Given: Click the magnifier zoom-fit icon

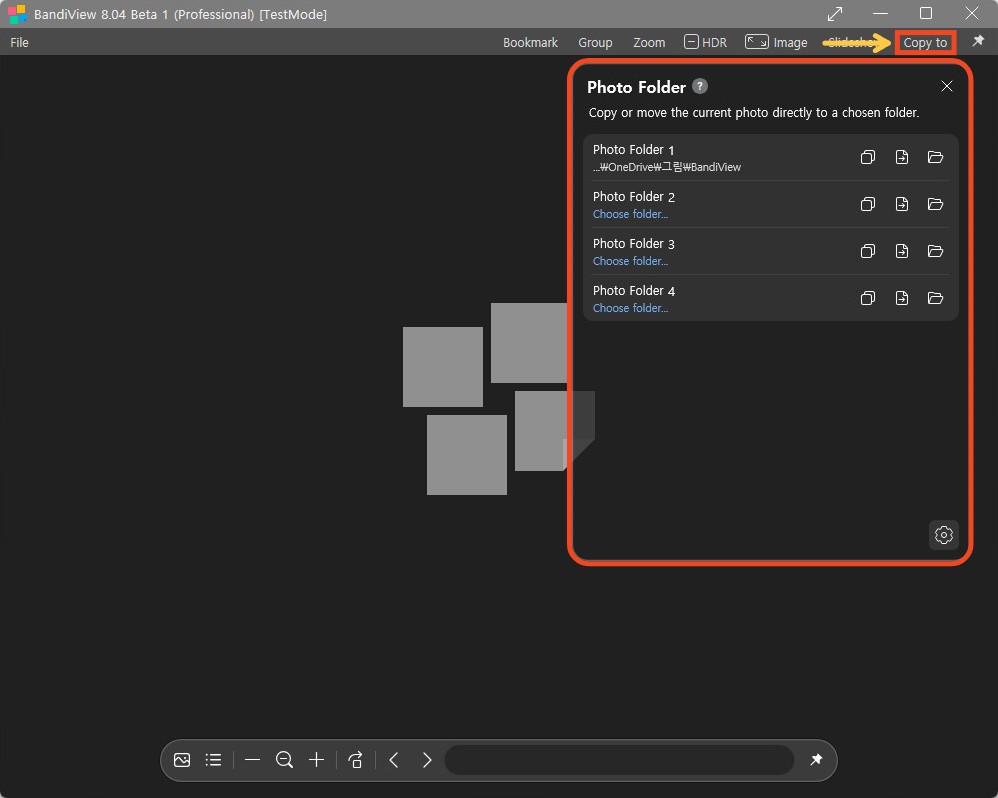Looking at the screenshot, I should [284, 760].
